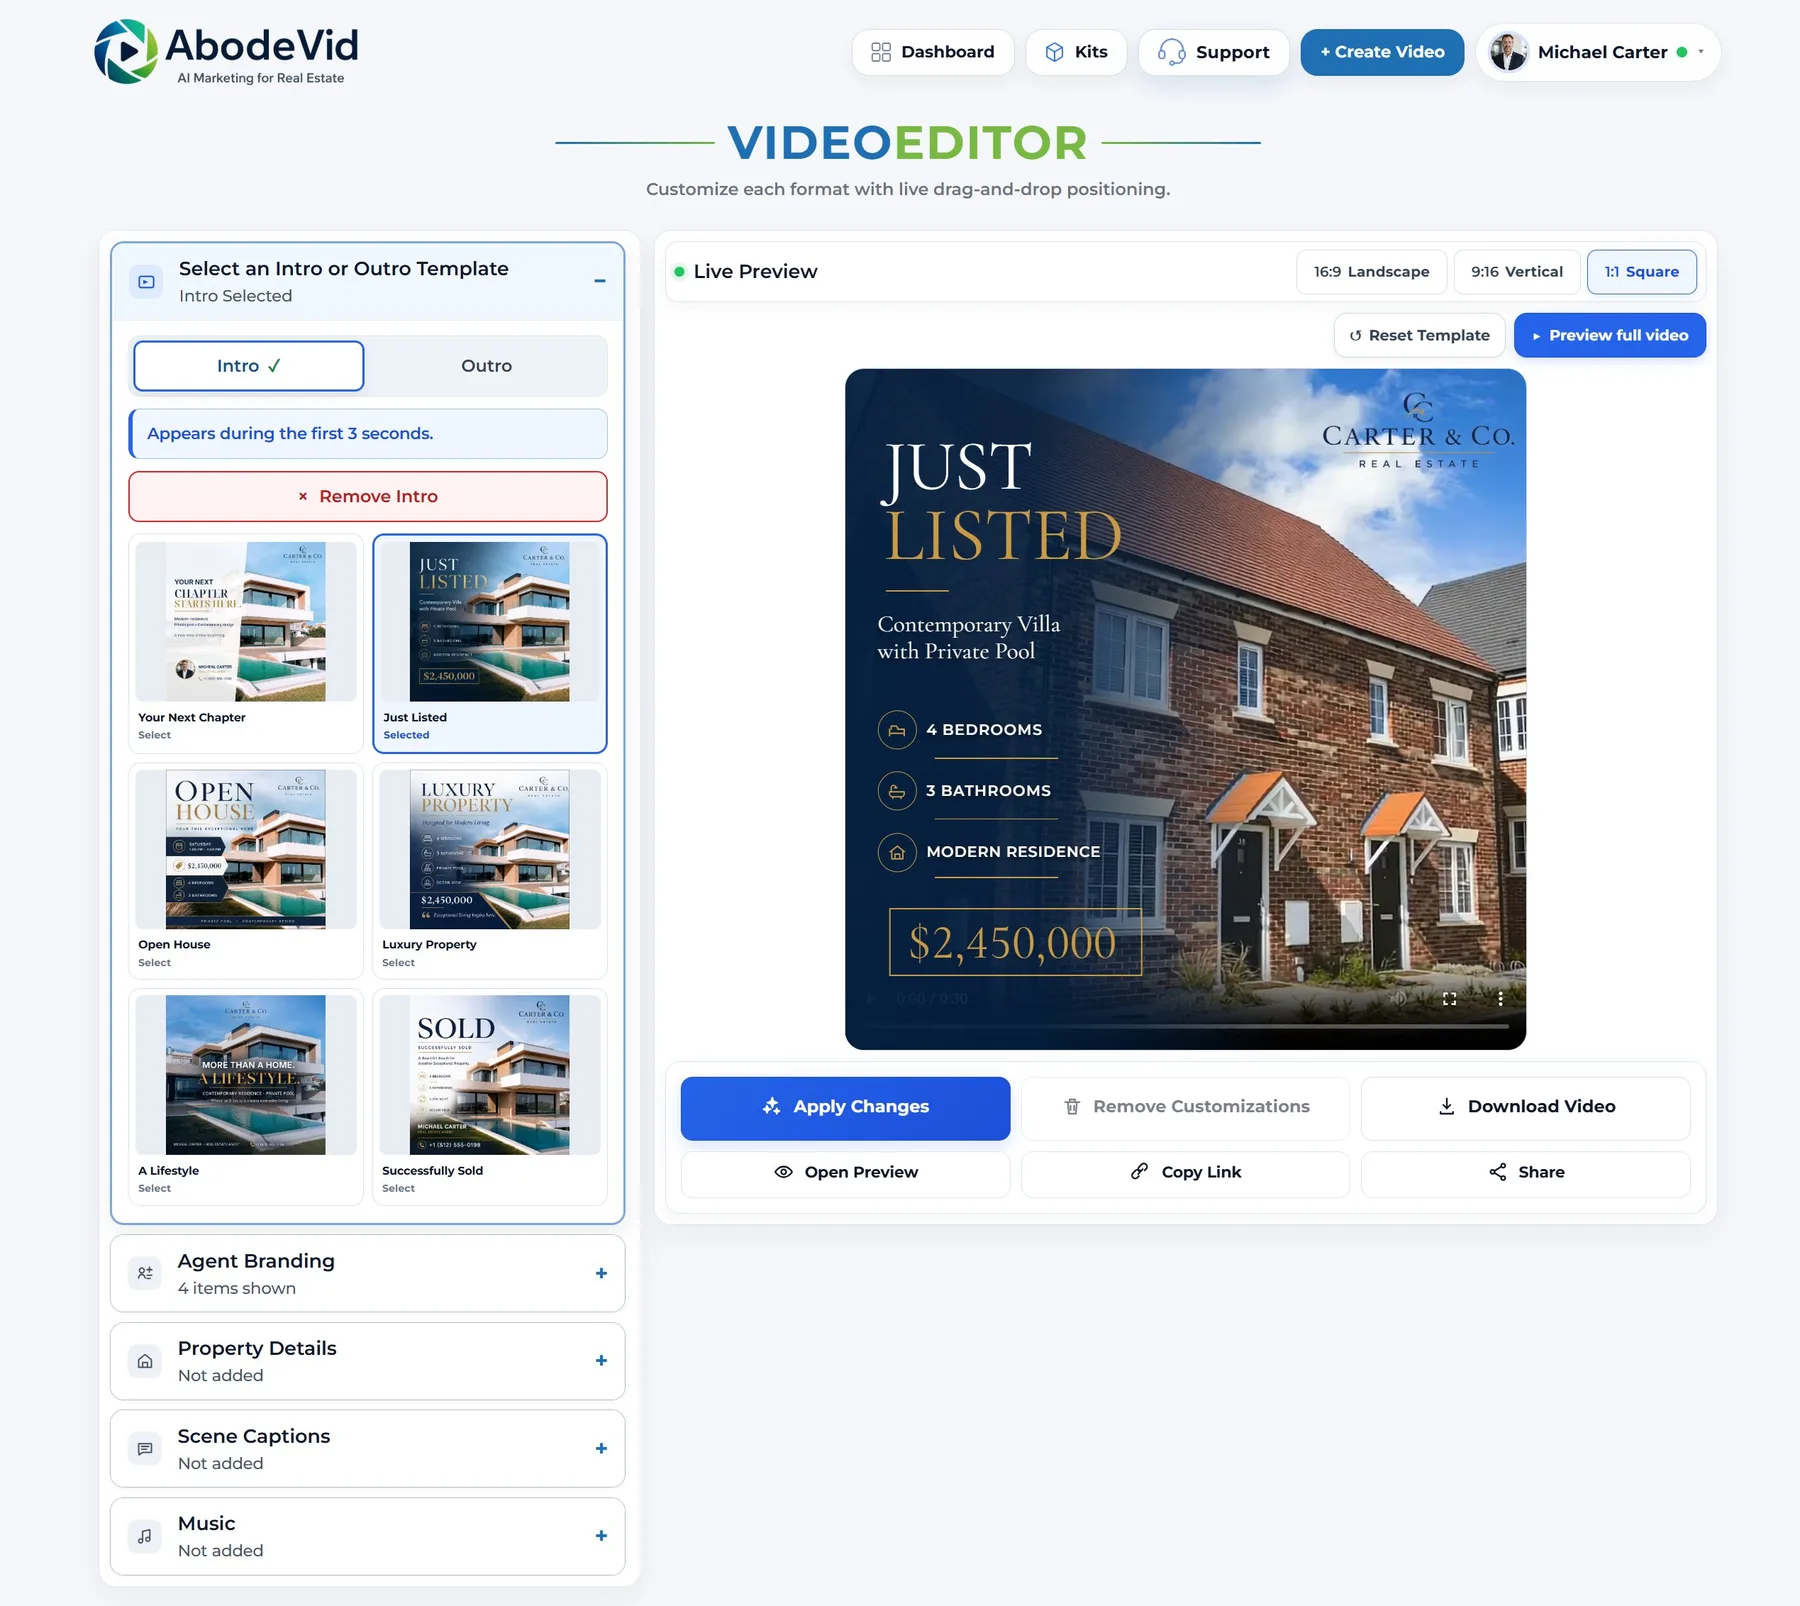
Task: Collapse the Intro or Outro Template panel
Action: pos(600,281)
